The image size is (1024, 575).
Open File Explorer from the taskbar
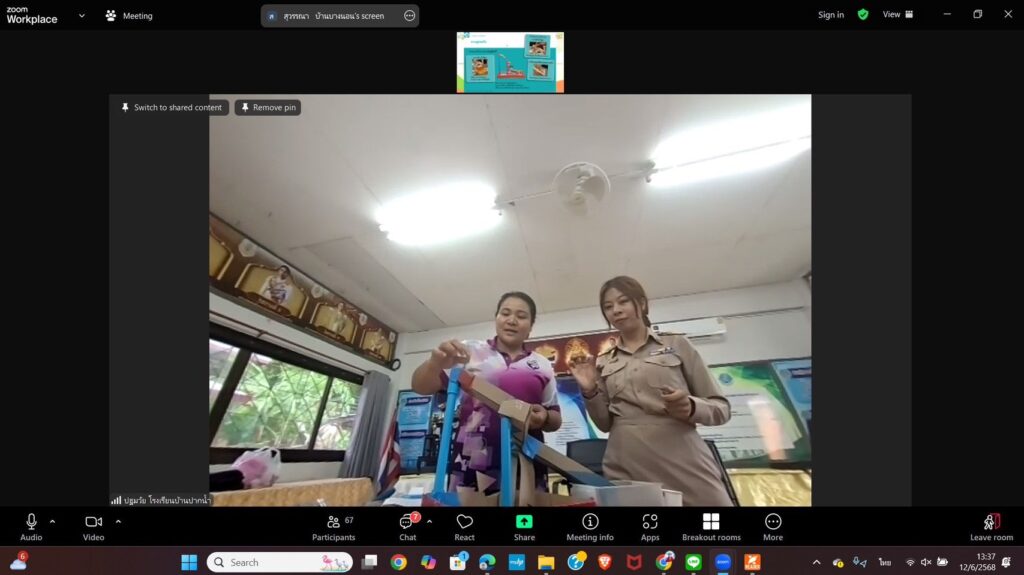(x=546, y=562)
